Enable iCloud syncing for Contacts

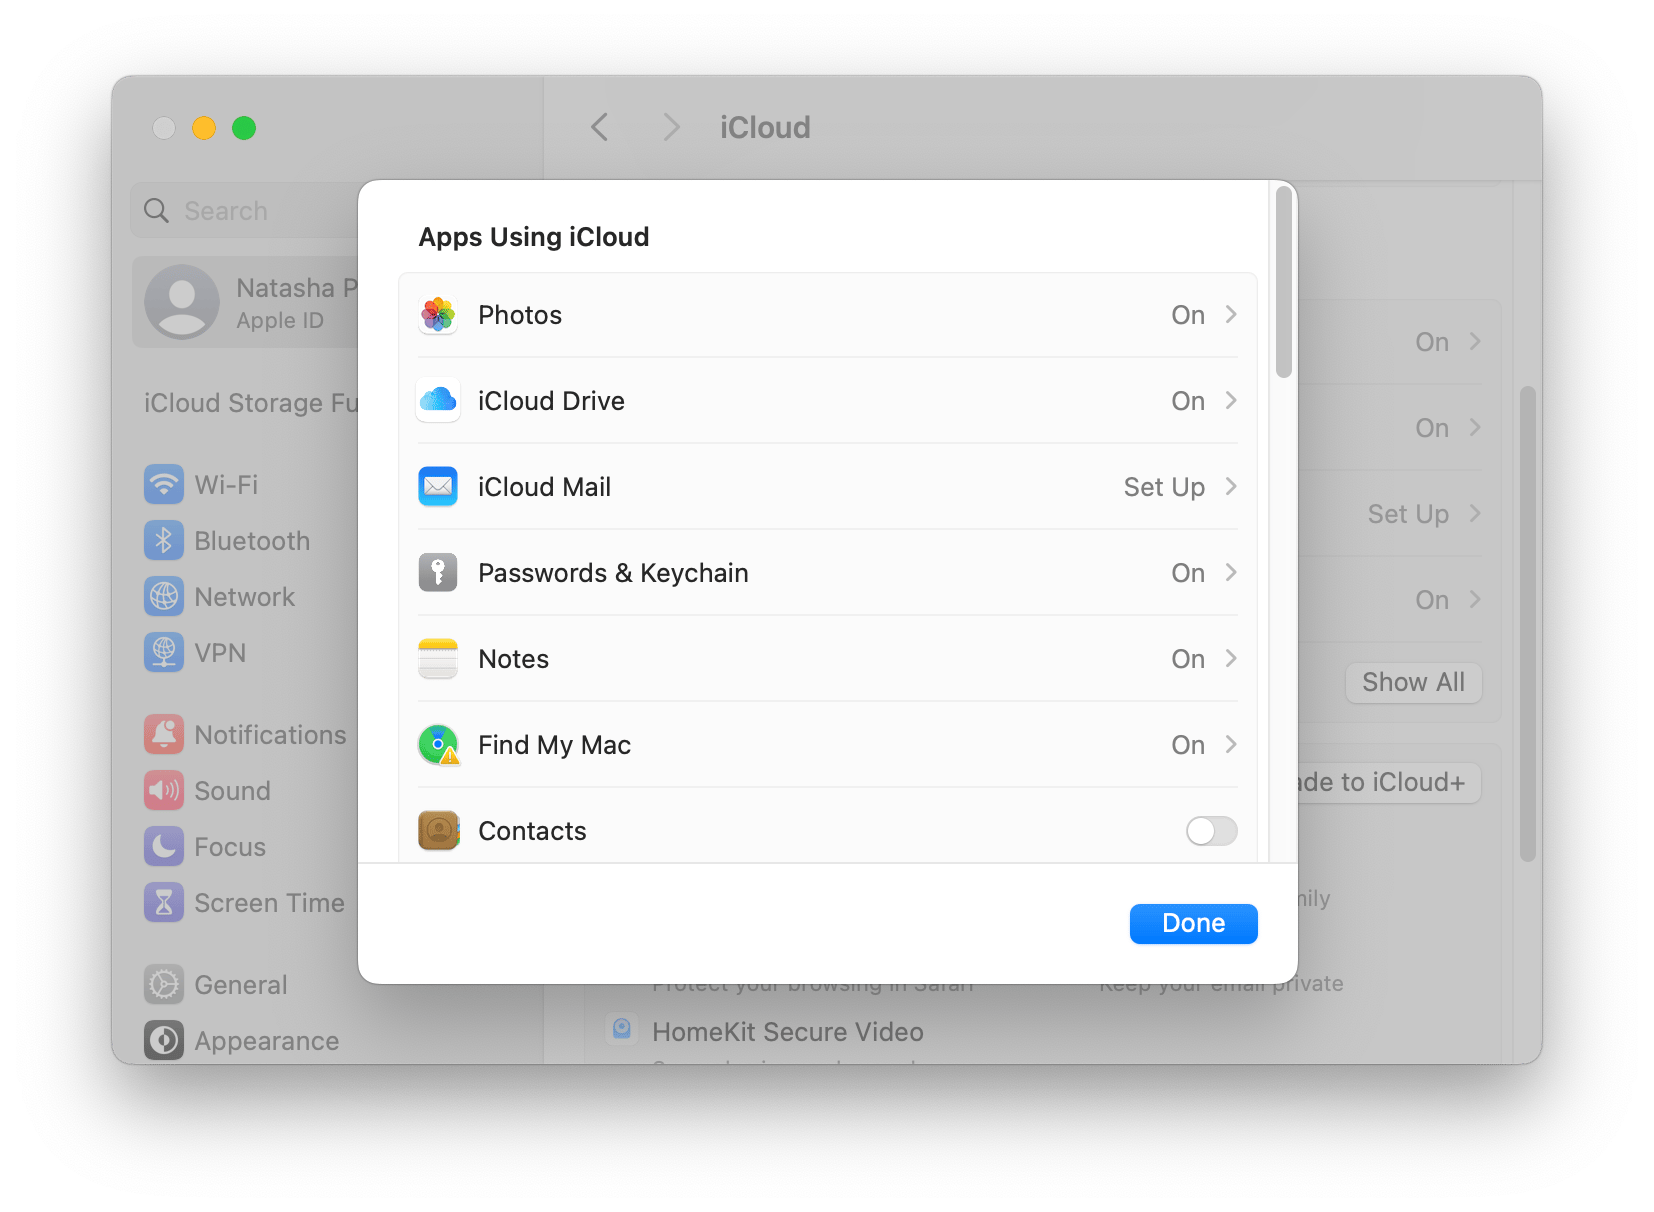[x=1210, y=830]
